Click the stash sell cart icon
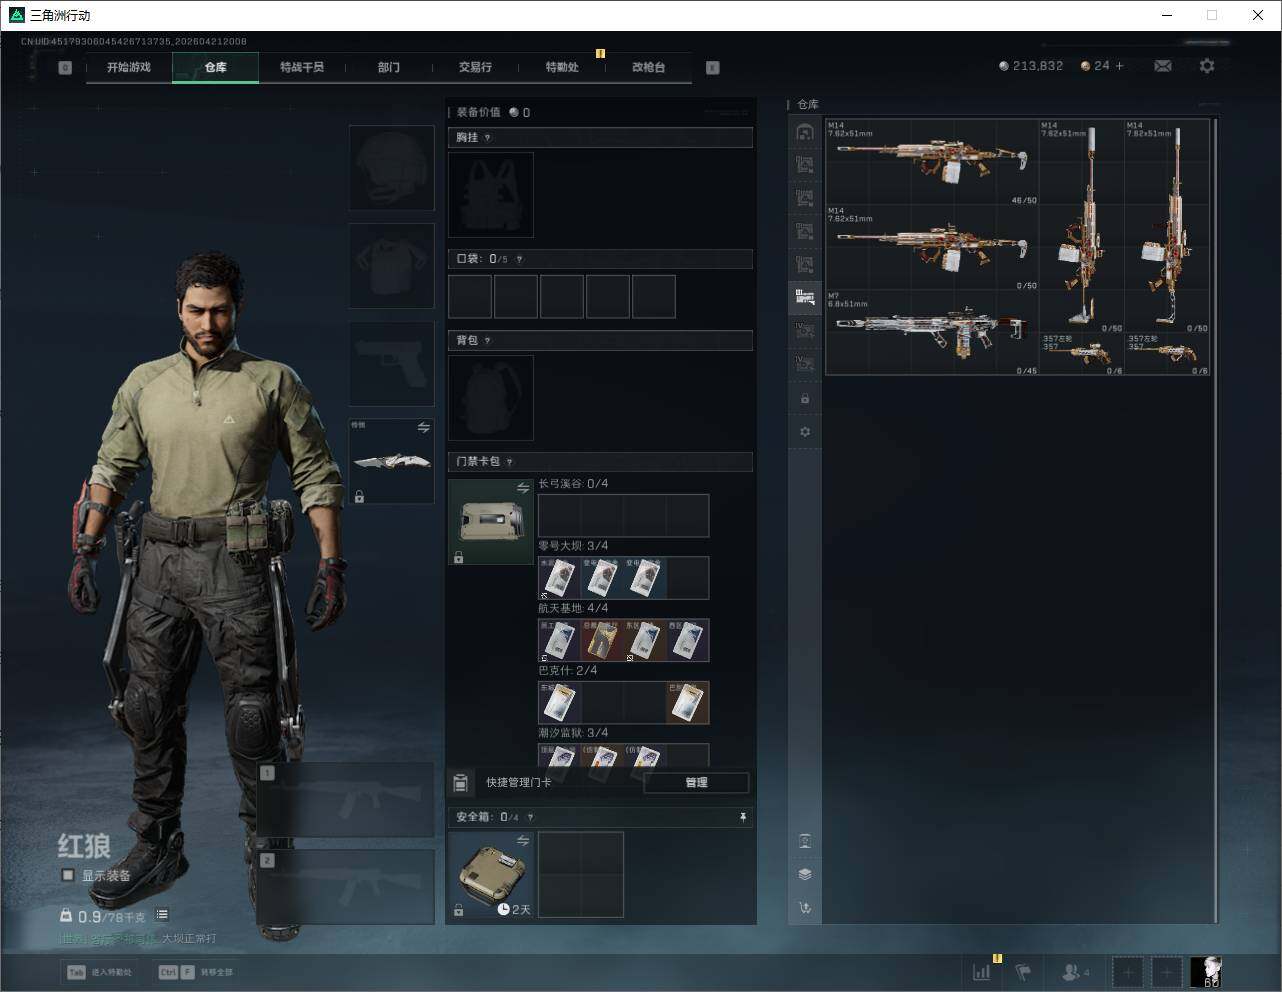This screenshot has height=992, width=1282. [805, 908]
